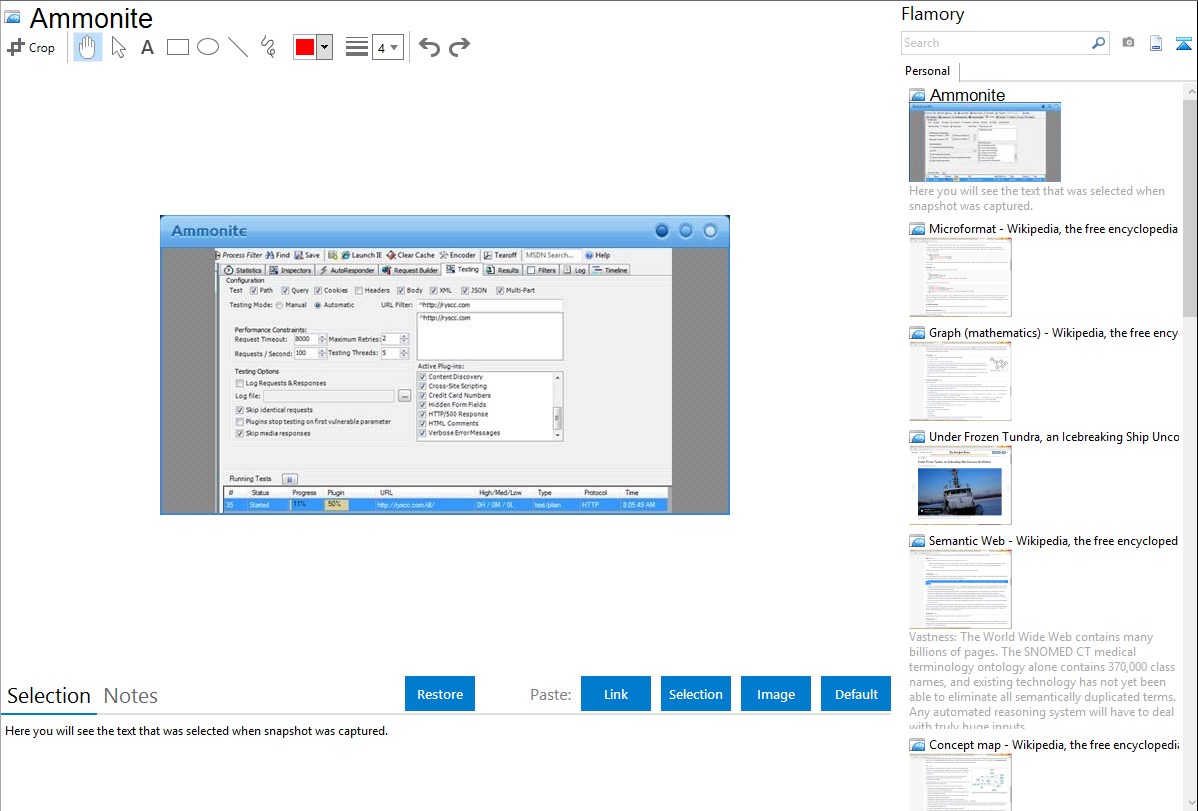This screenshot has height=811, width=1198.
Task: Click the Default paste button
Action: pos(856,694)
